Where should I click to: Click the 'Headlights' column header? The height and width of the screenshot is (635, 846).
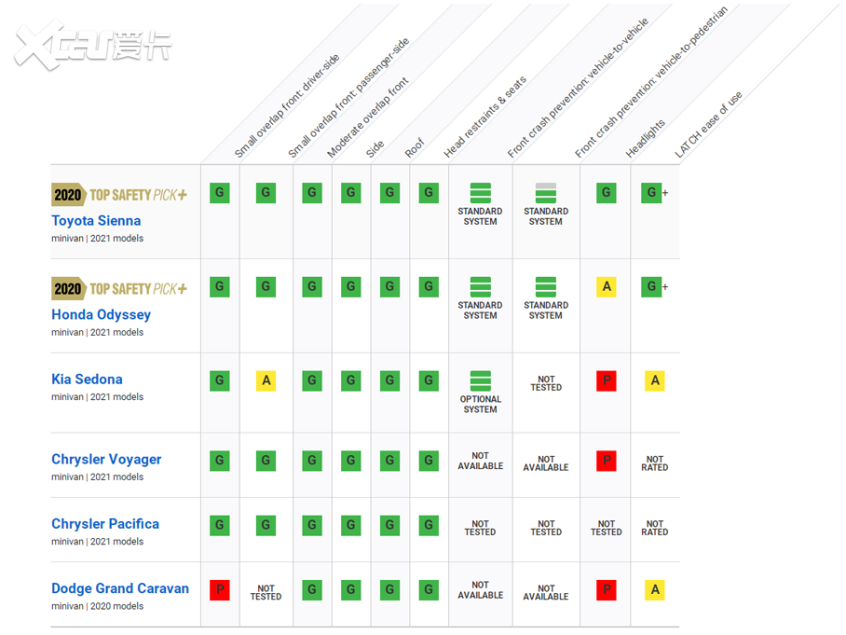(x=645, y=139)
